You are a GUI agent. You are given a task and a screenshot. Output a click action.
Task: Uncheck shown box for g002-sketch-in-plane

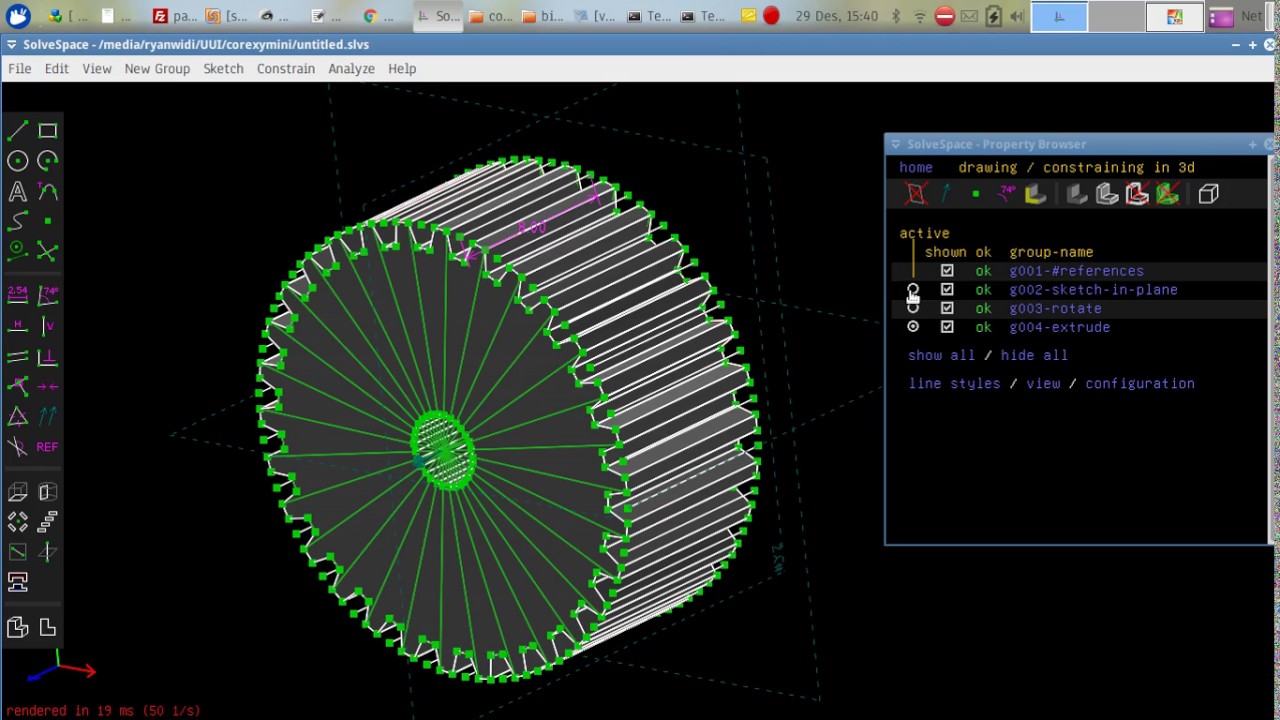(947, 290)
